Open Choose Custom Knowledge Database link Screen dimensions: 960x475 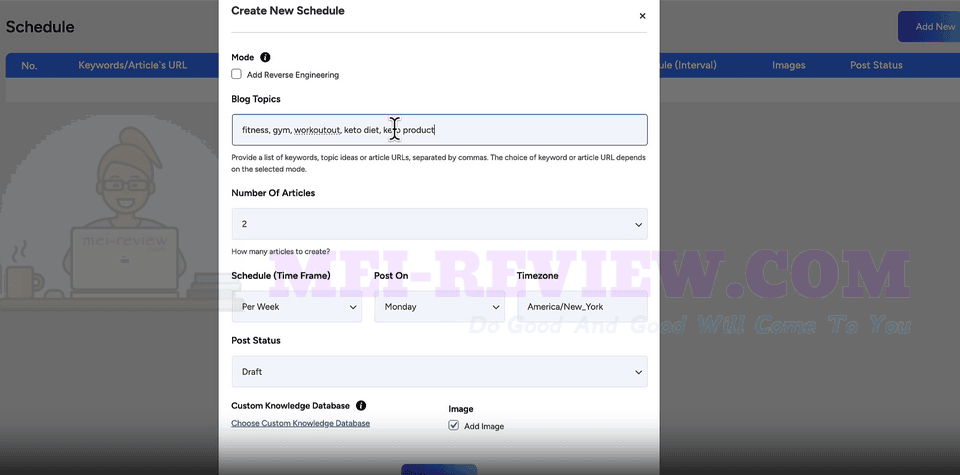click(301, 423)
